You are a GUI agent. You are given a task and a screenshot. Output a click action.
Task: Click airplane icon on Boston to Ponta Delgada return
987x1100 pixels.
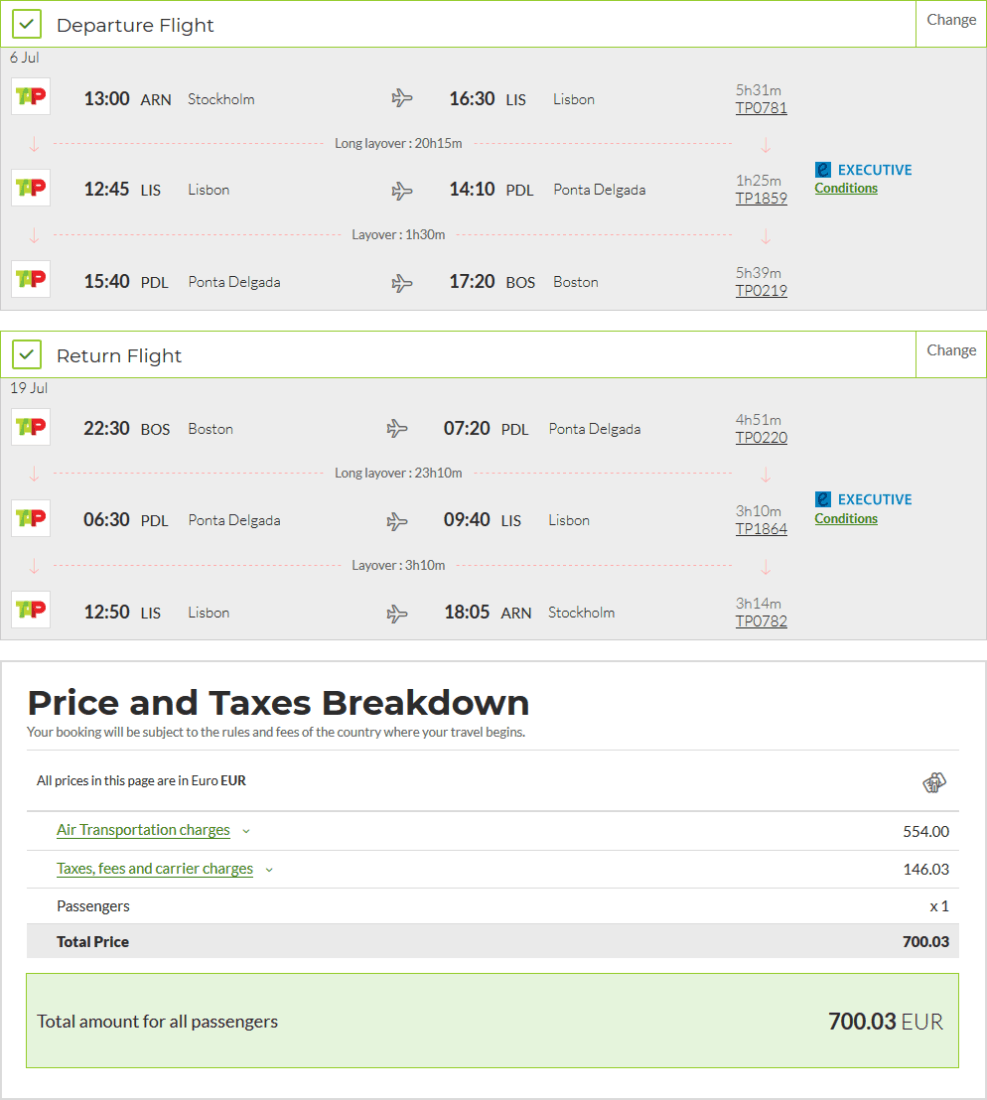[x=397, y=429]
